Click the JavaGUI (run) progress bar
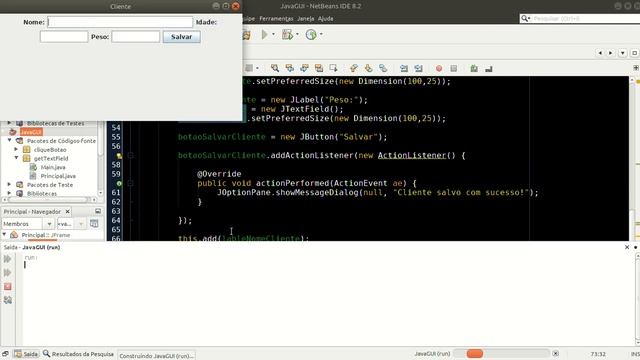640x360 pixels. coord(501,353)
